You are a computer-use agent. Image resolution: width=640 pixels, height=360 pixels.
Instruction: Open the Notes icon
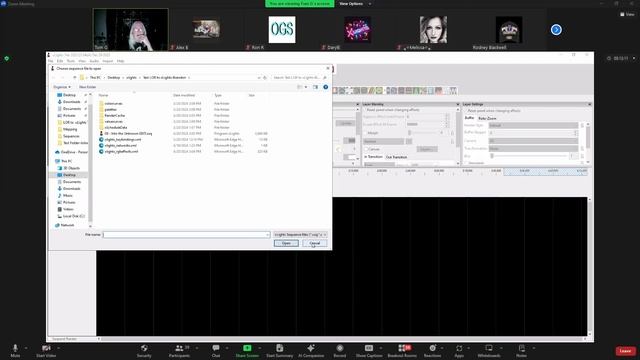coord(522,348)
